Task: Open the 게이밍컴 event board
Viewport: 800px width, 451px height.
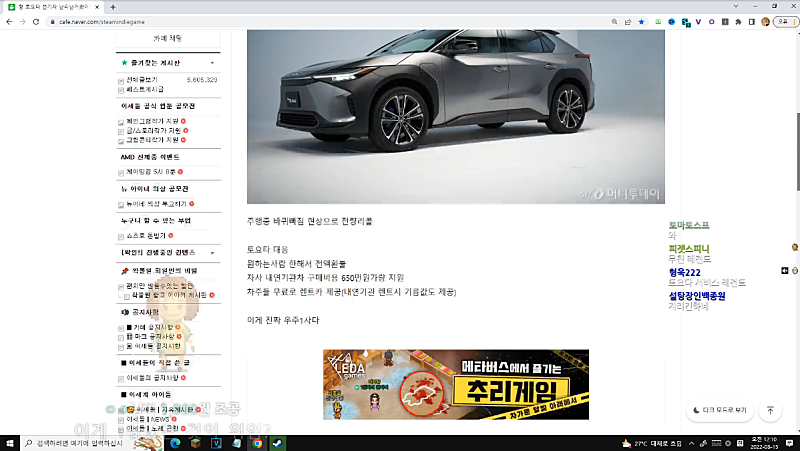Action: (151, 172)
